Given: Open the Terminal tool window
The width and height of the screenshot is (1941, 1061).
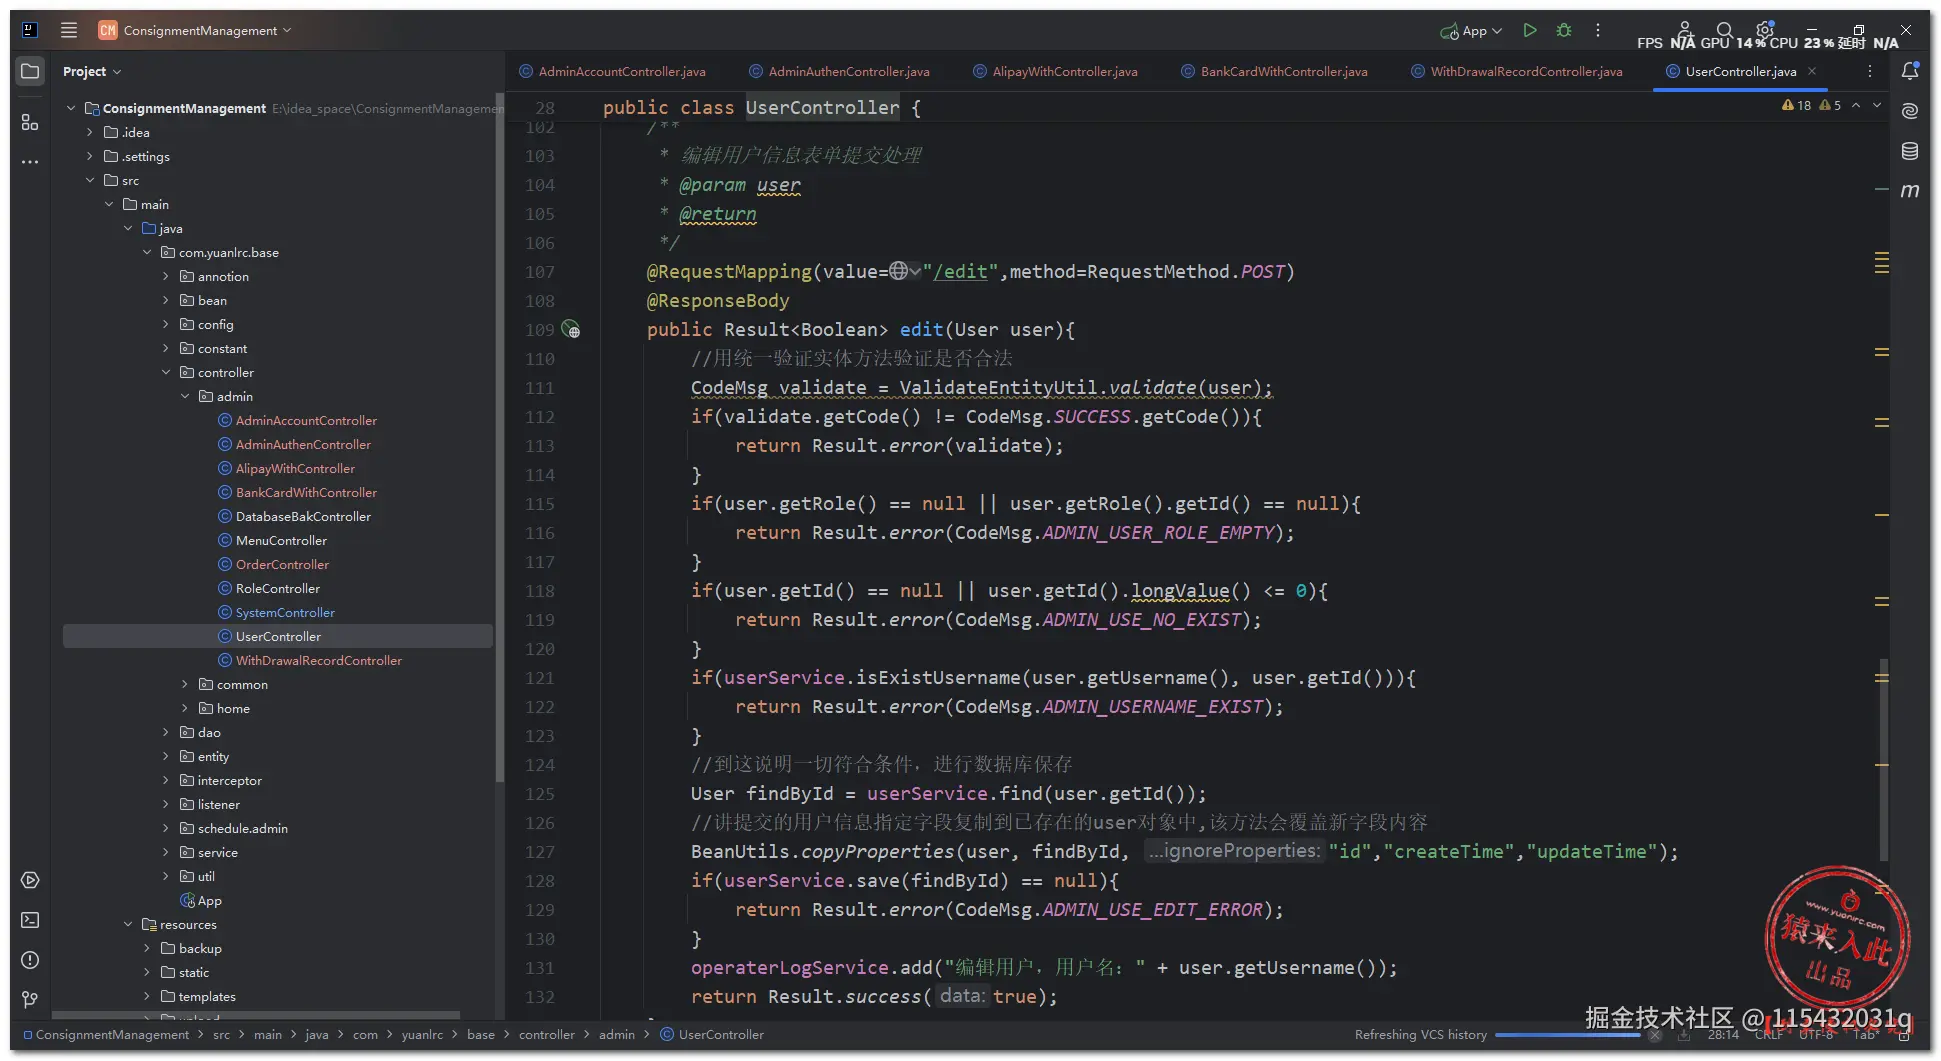Looking at the screenshot, I should [x=30, y=920].
